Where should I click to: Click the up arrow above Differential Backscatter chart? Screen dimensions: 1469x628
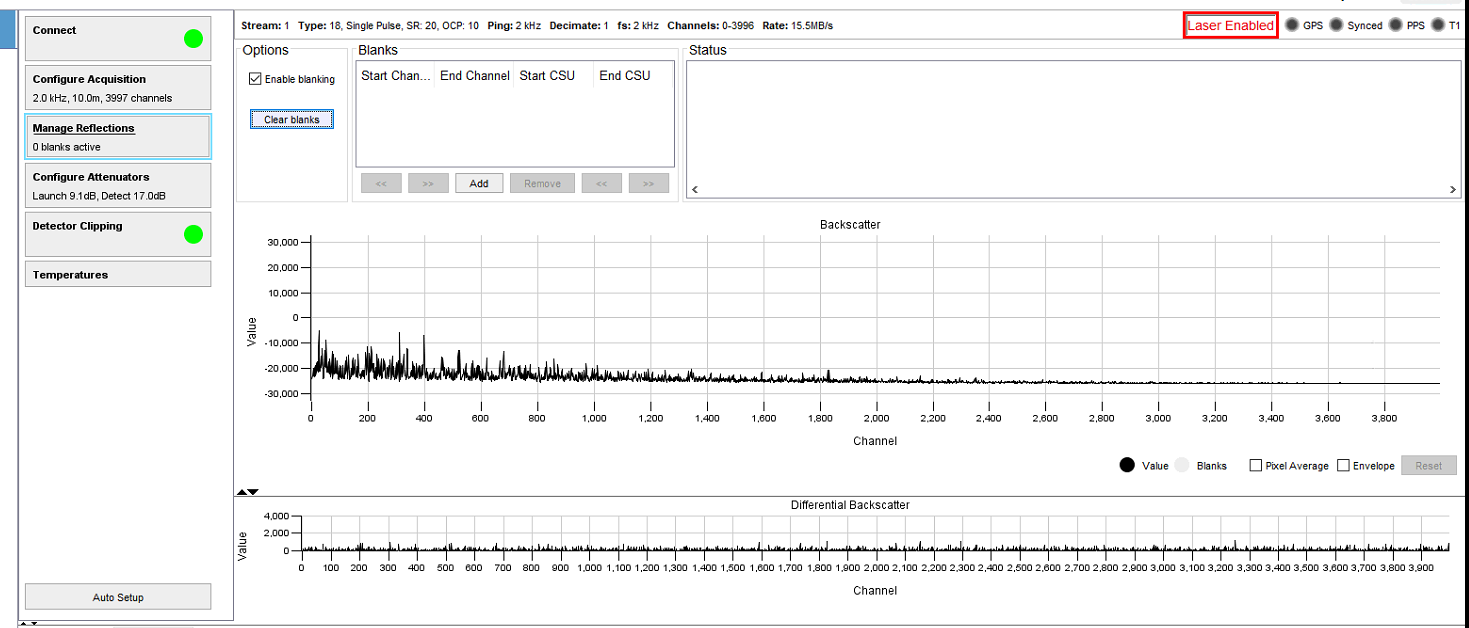(x=241, y=492)
